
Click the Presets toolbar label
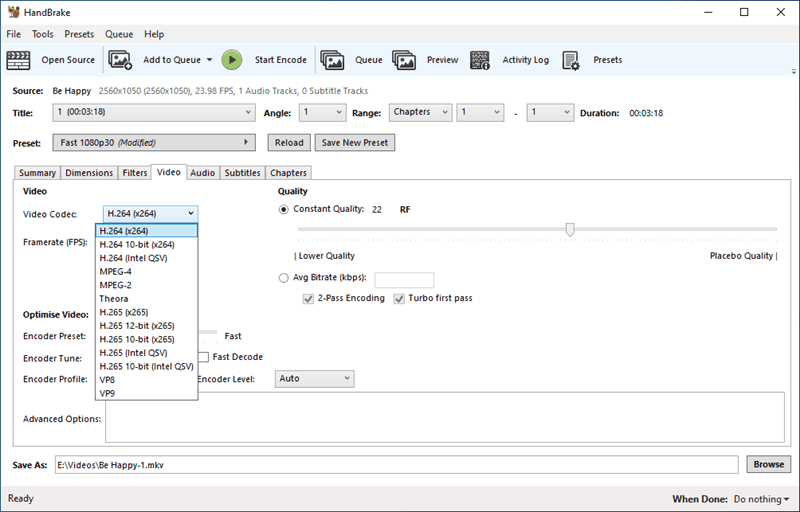tap(607, 60)
